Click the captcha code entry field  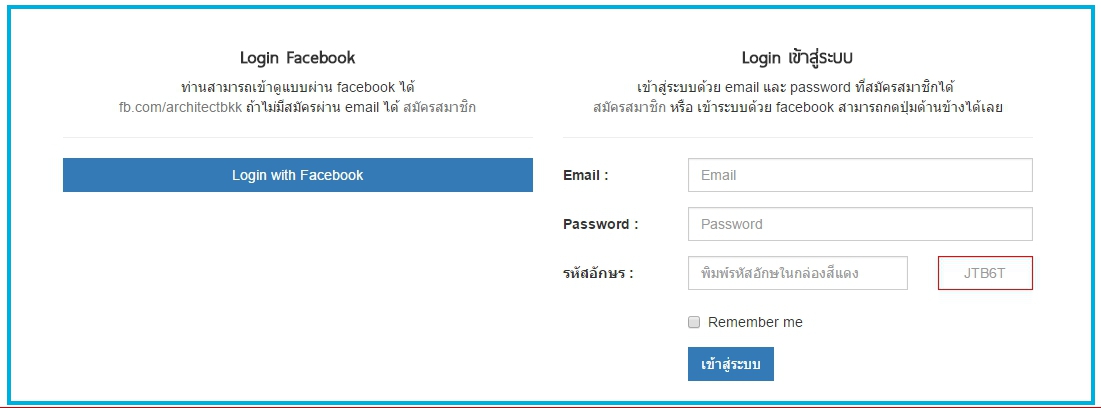(797, 273)
